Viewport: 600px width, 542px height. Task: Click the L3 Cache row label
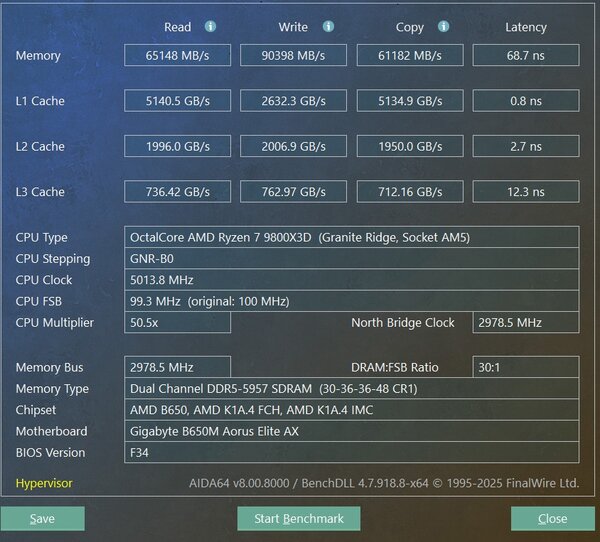pyautogui.click(x=40, y=192)
